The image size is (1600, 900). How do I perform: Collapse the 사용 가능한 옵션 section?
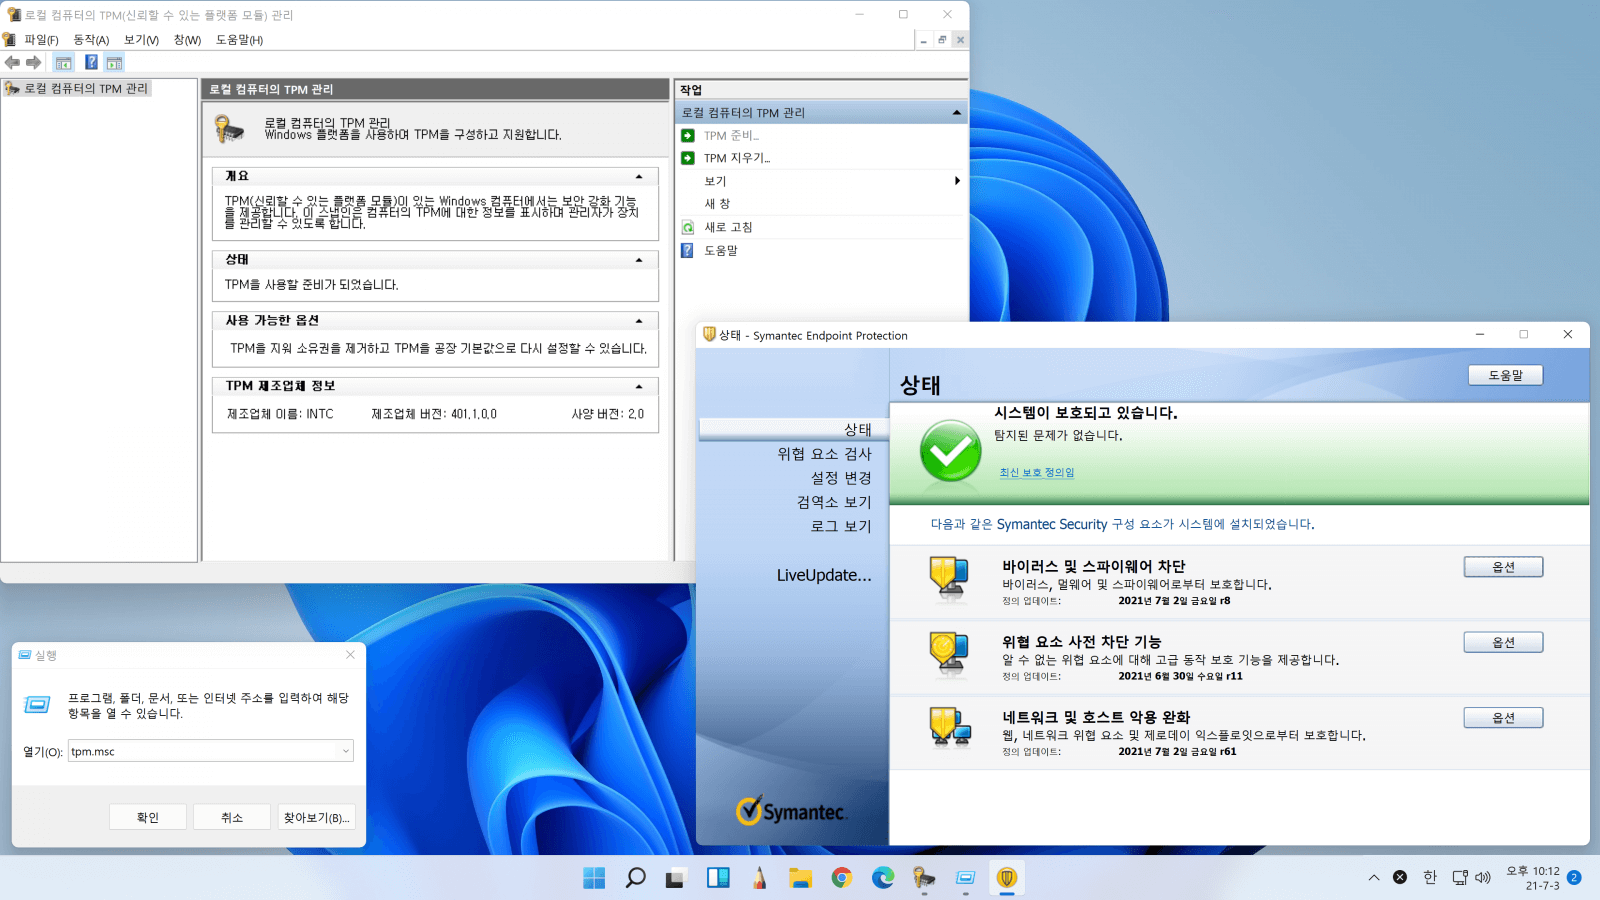(x=639, y=321)
